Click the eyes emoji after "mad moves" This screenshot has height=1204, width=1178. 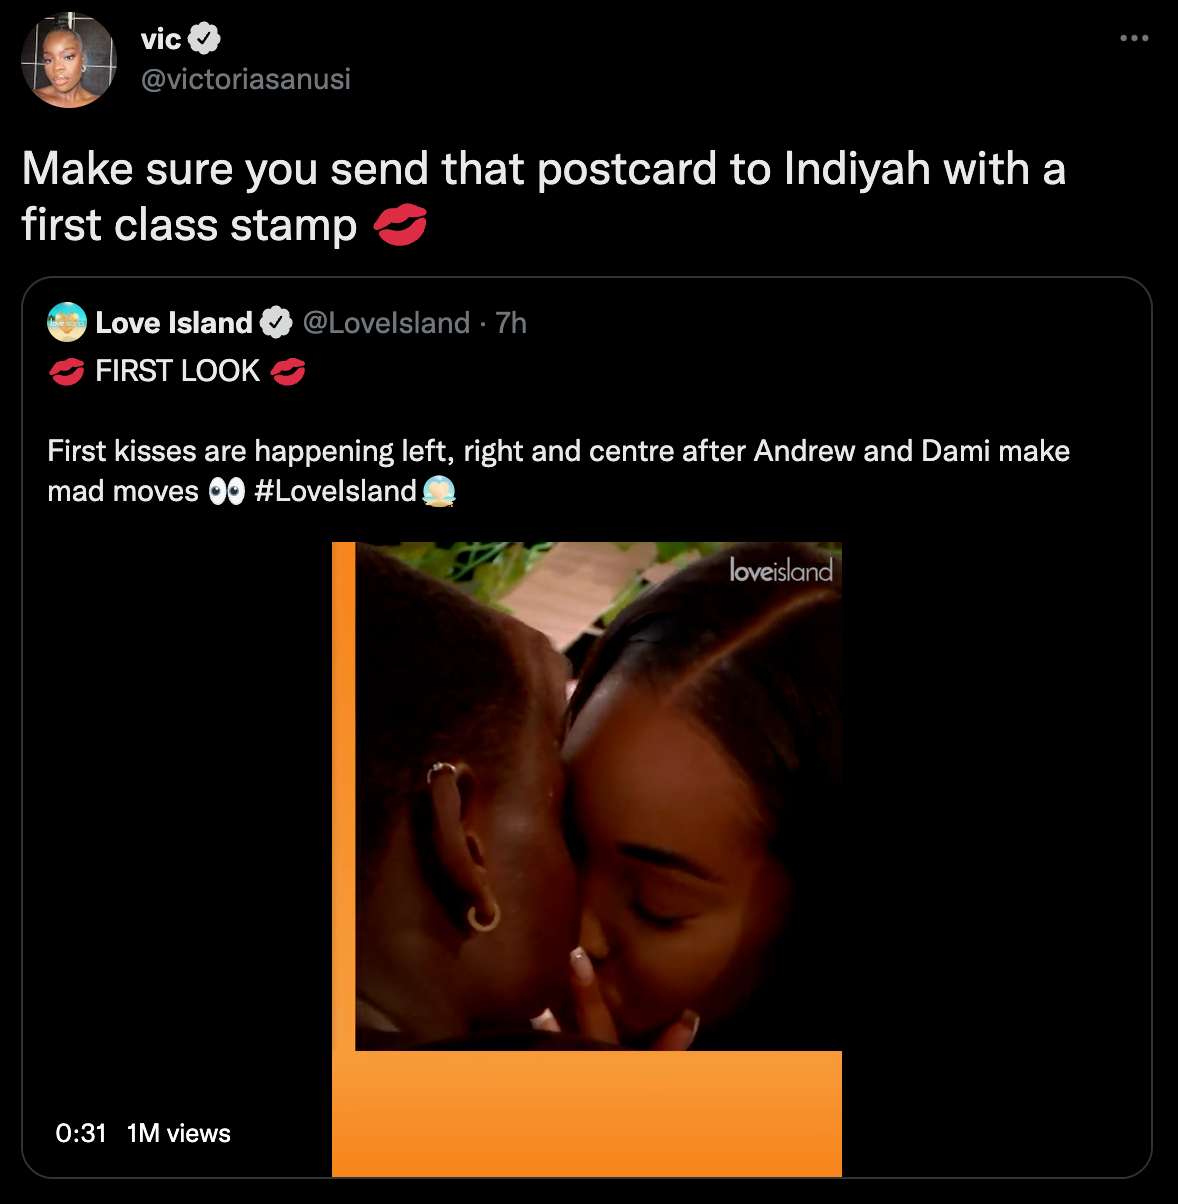[x=227, y=491]
